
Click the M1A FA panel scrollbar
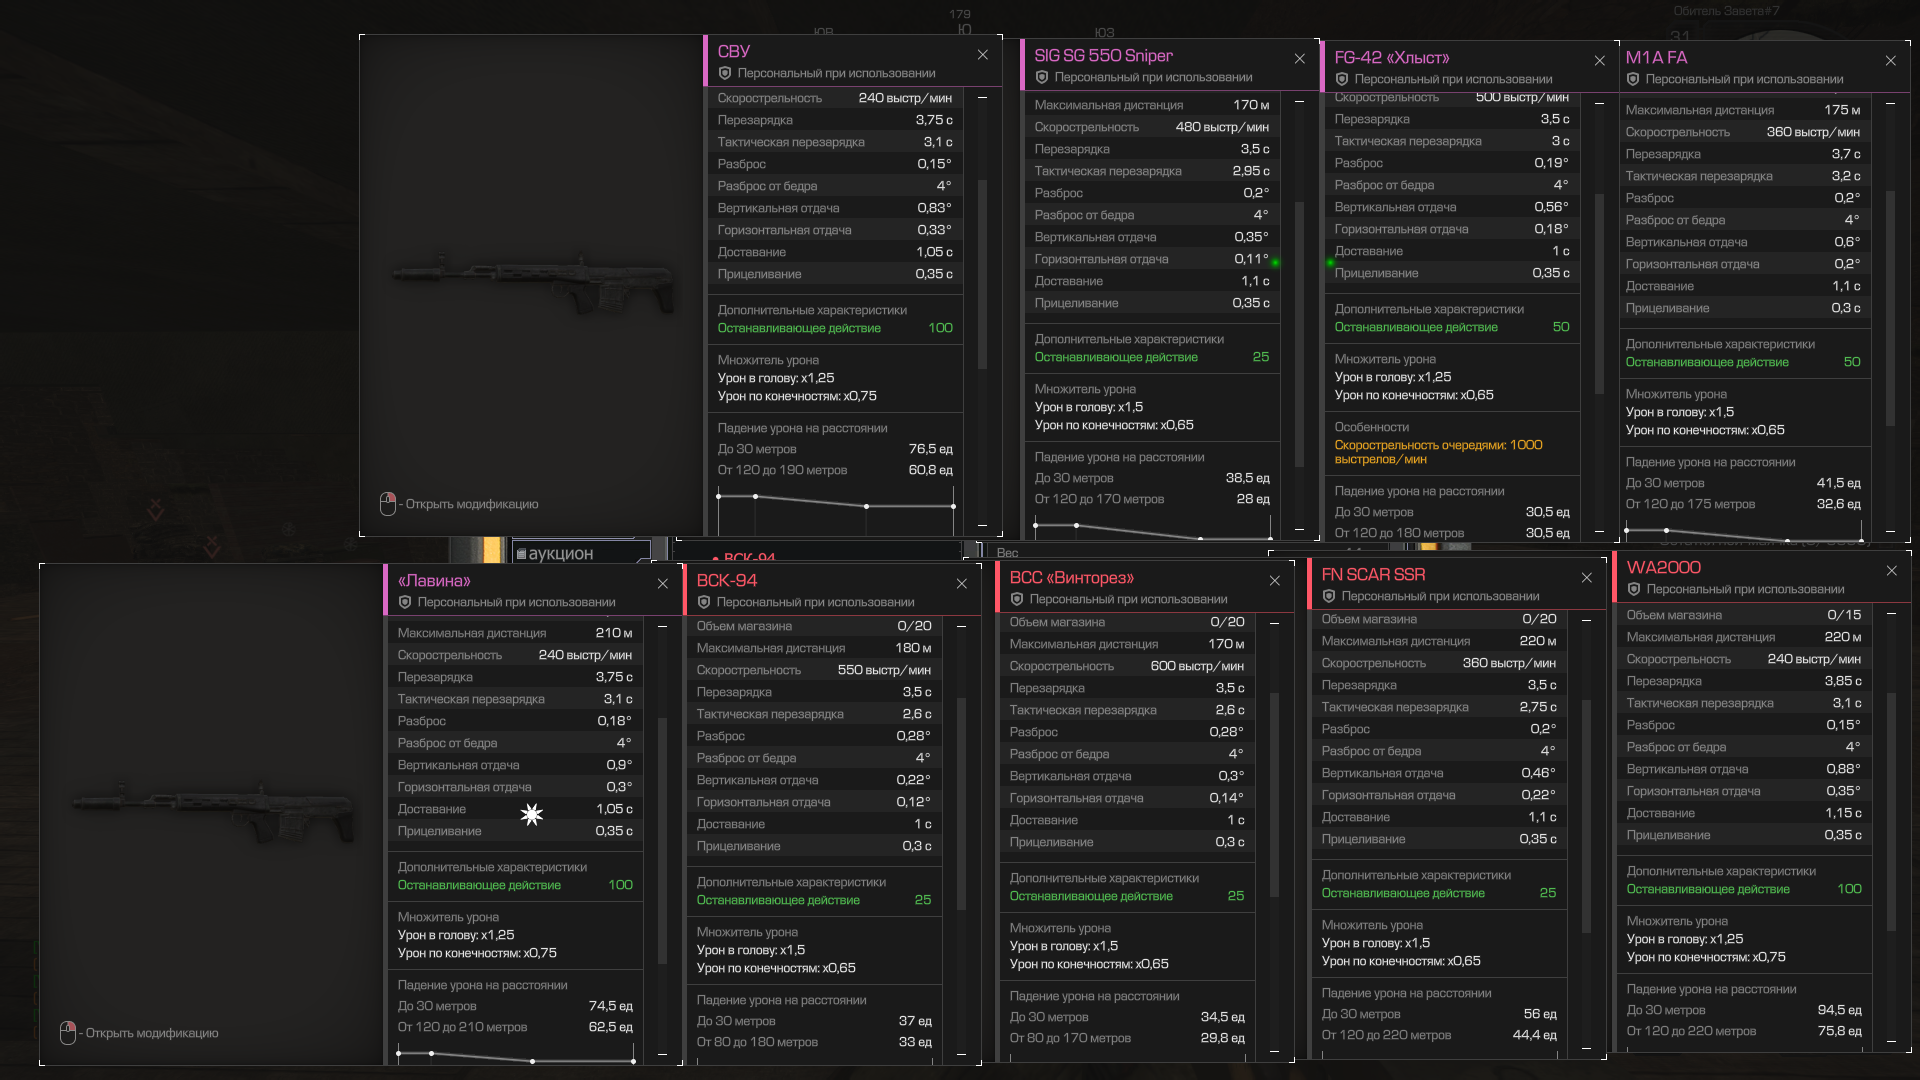1891,308
